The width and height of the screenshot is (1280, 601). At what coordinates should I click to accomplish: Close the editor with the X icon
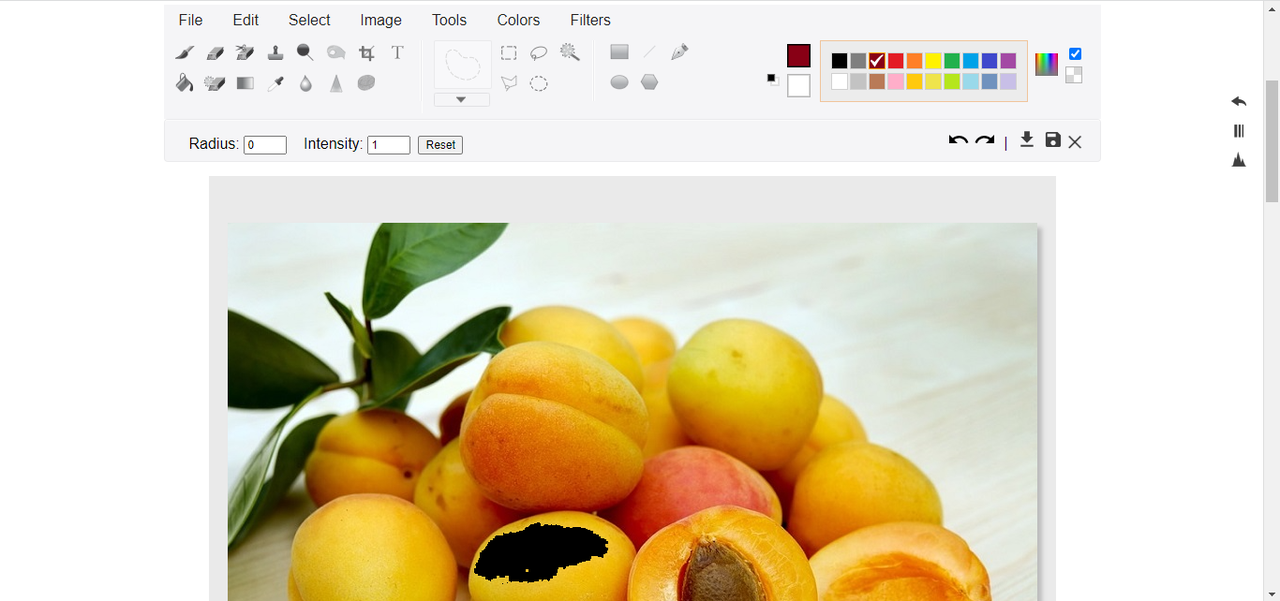click(1075, 142)
